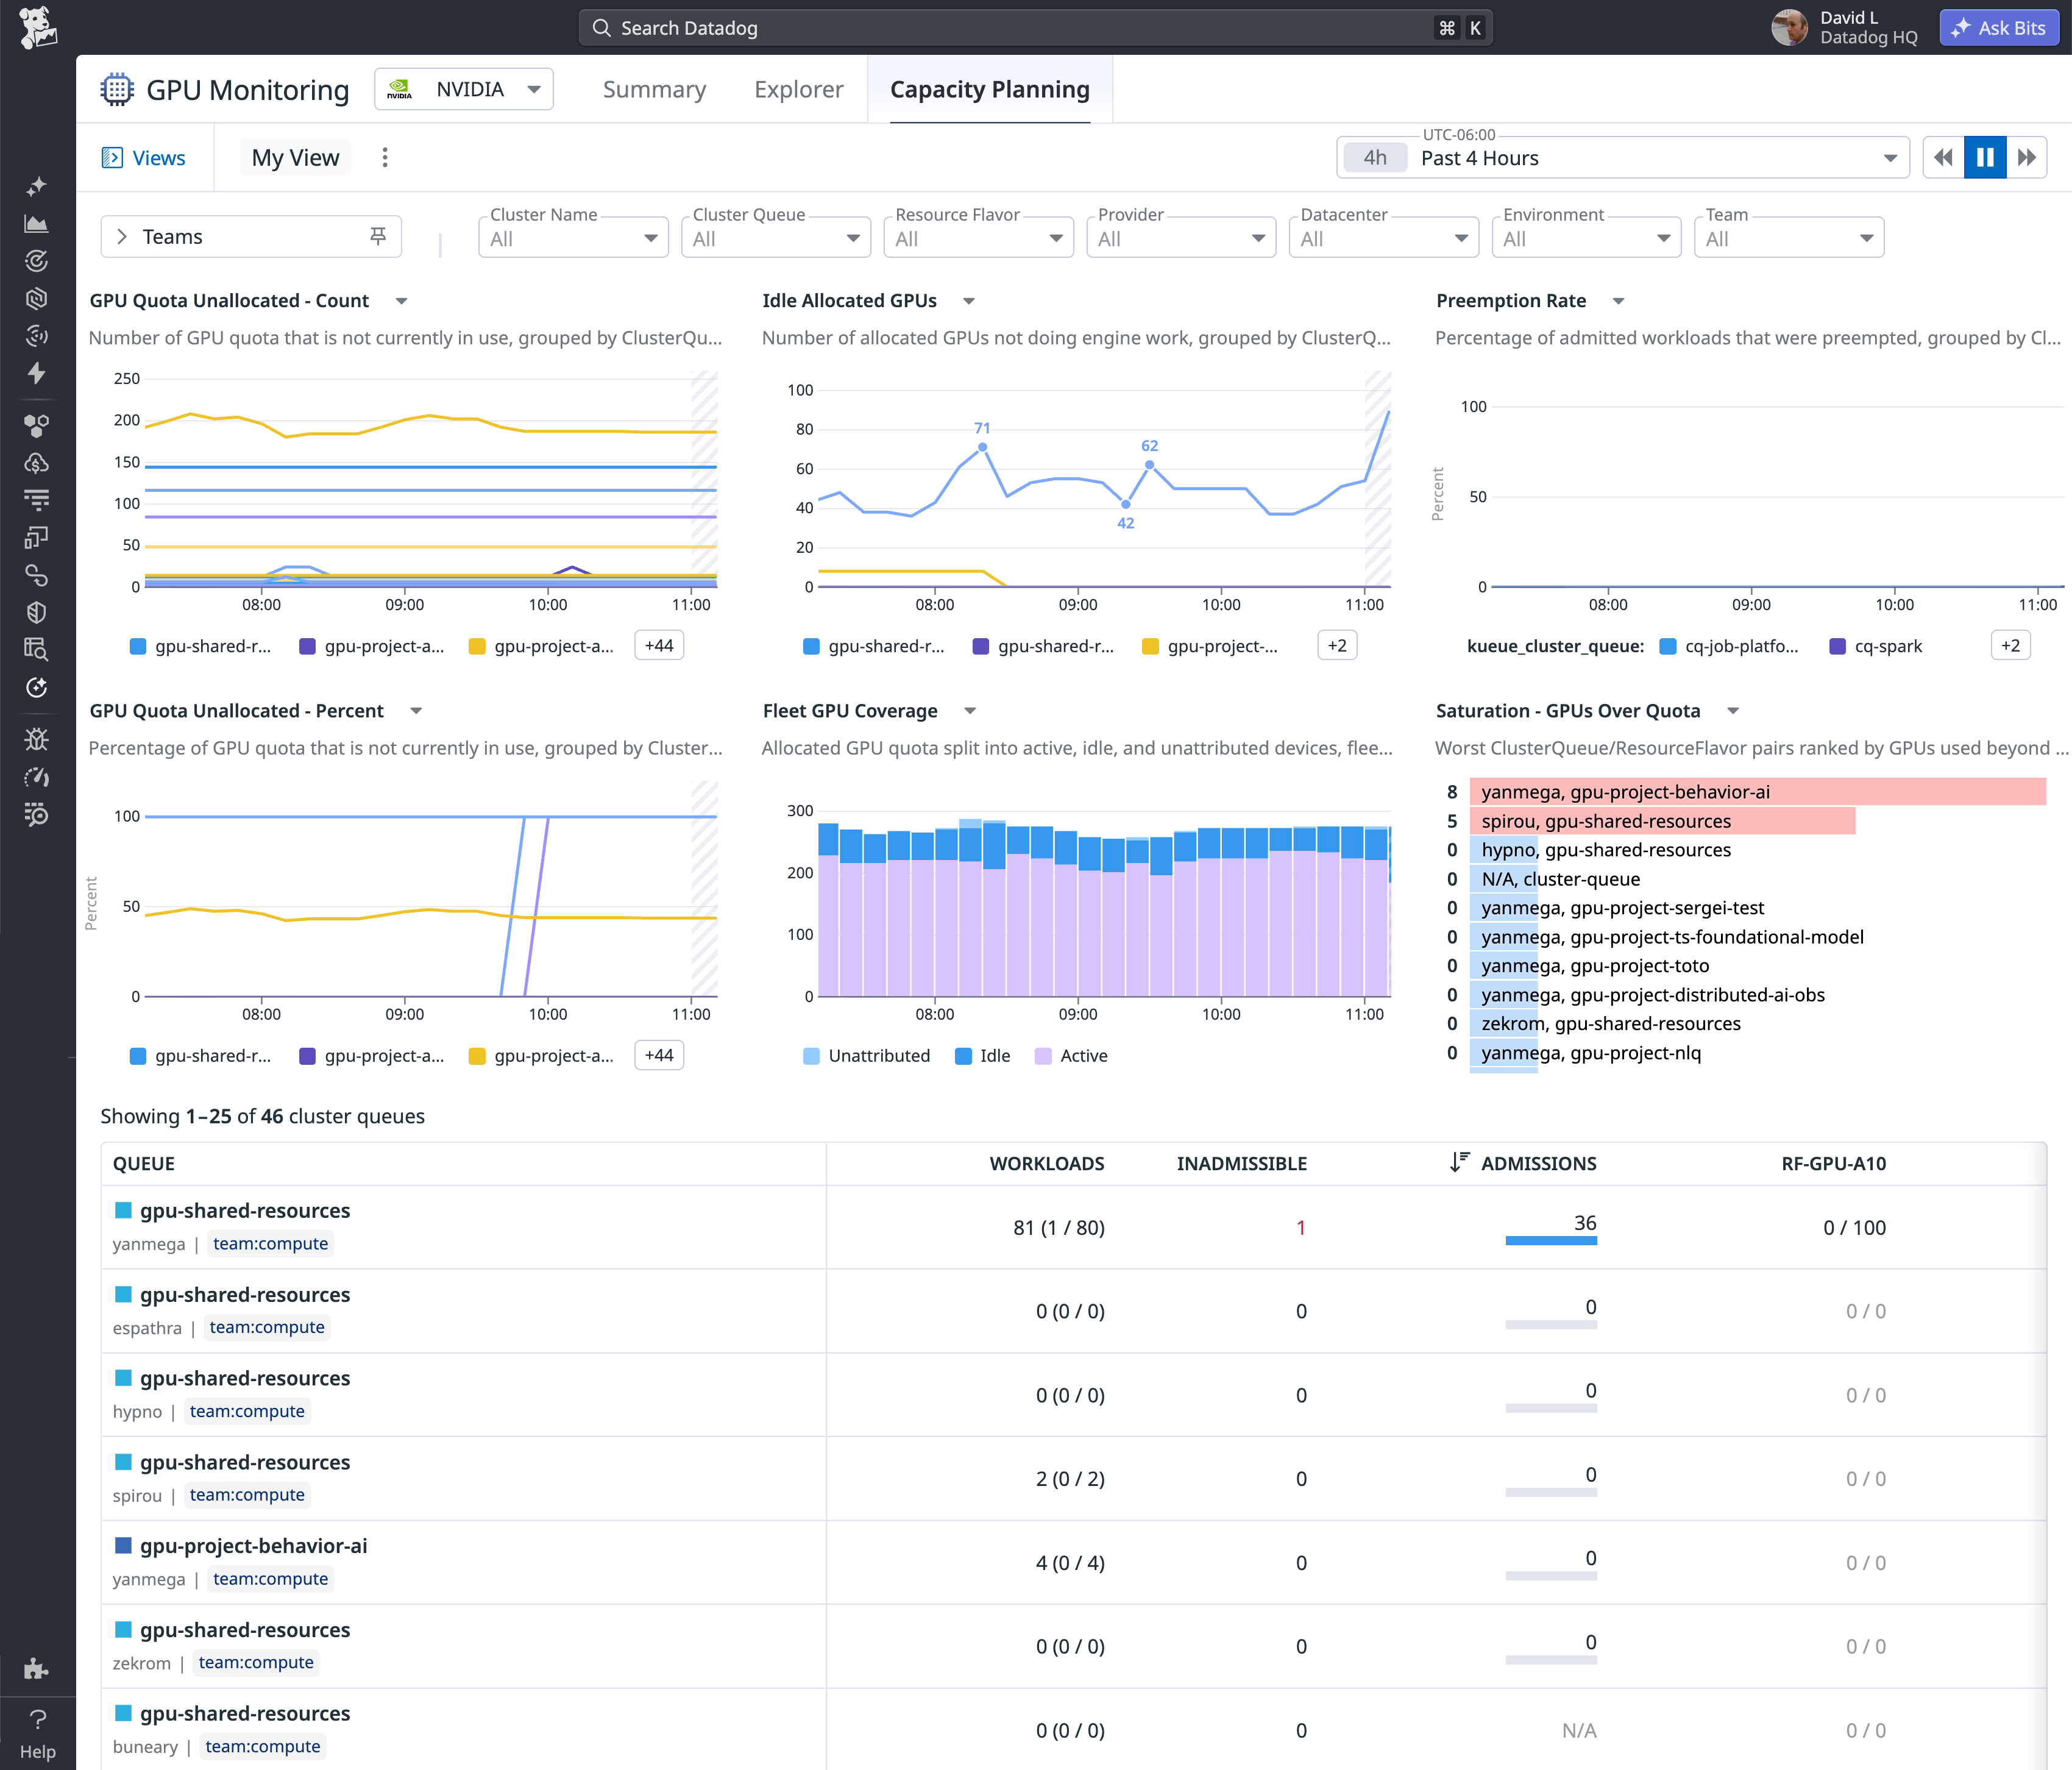Open the Datacenter filter dropdown
The image size is (2072, 1770).
click(x=1384, y=238)
